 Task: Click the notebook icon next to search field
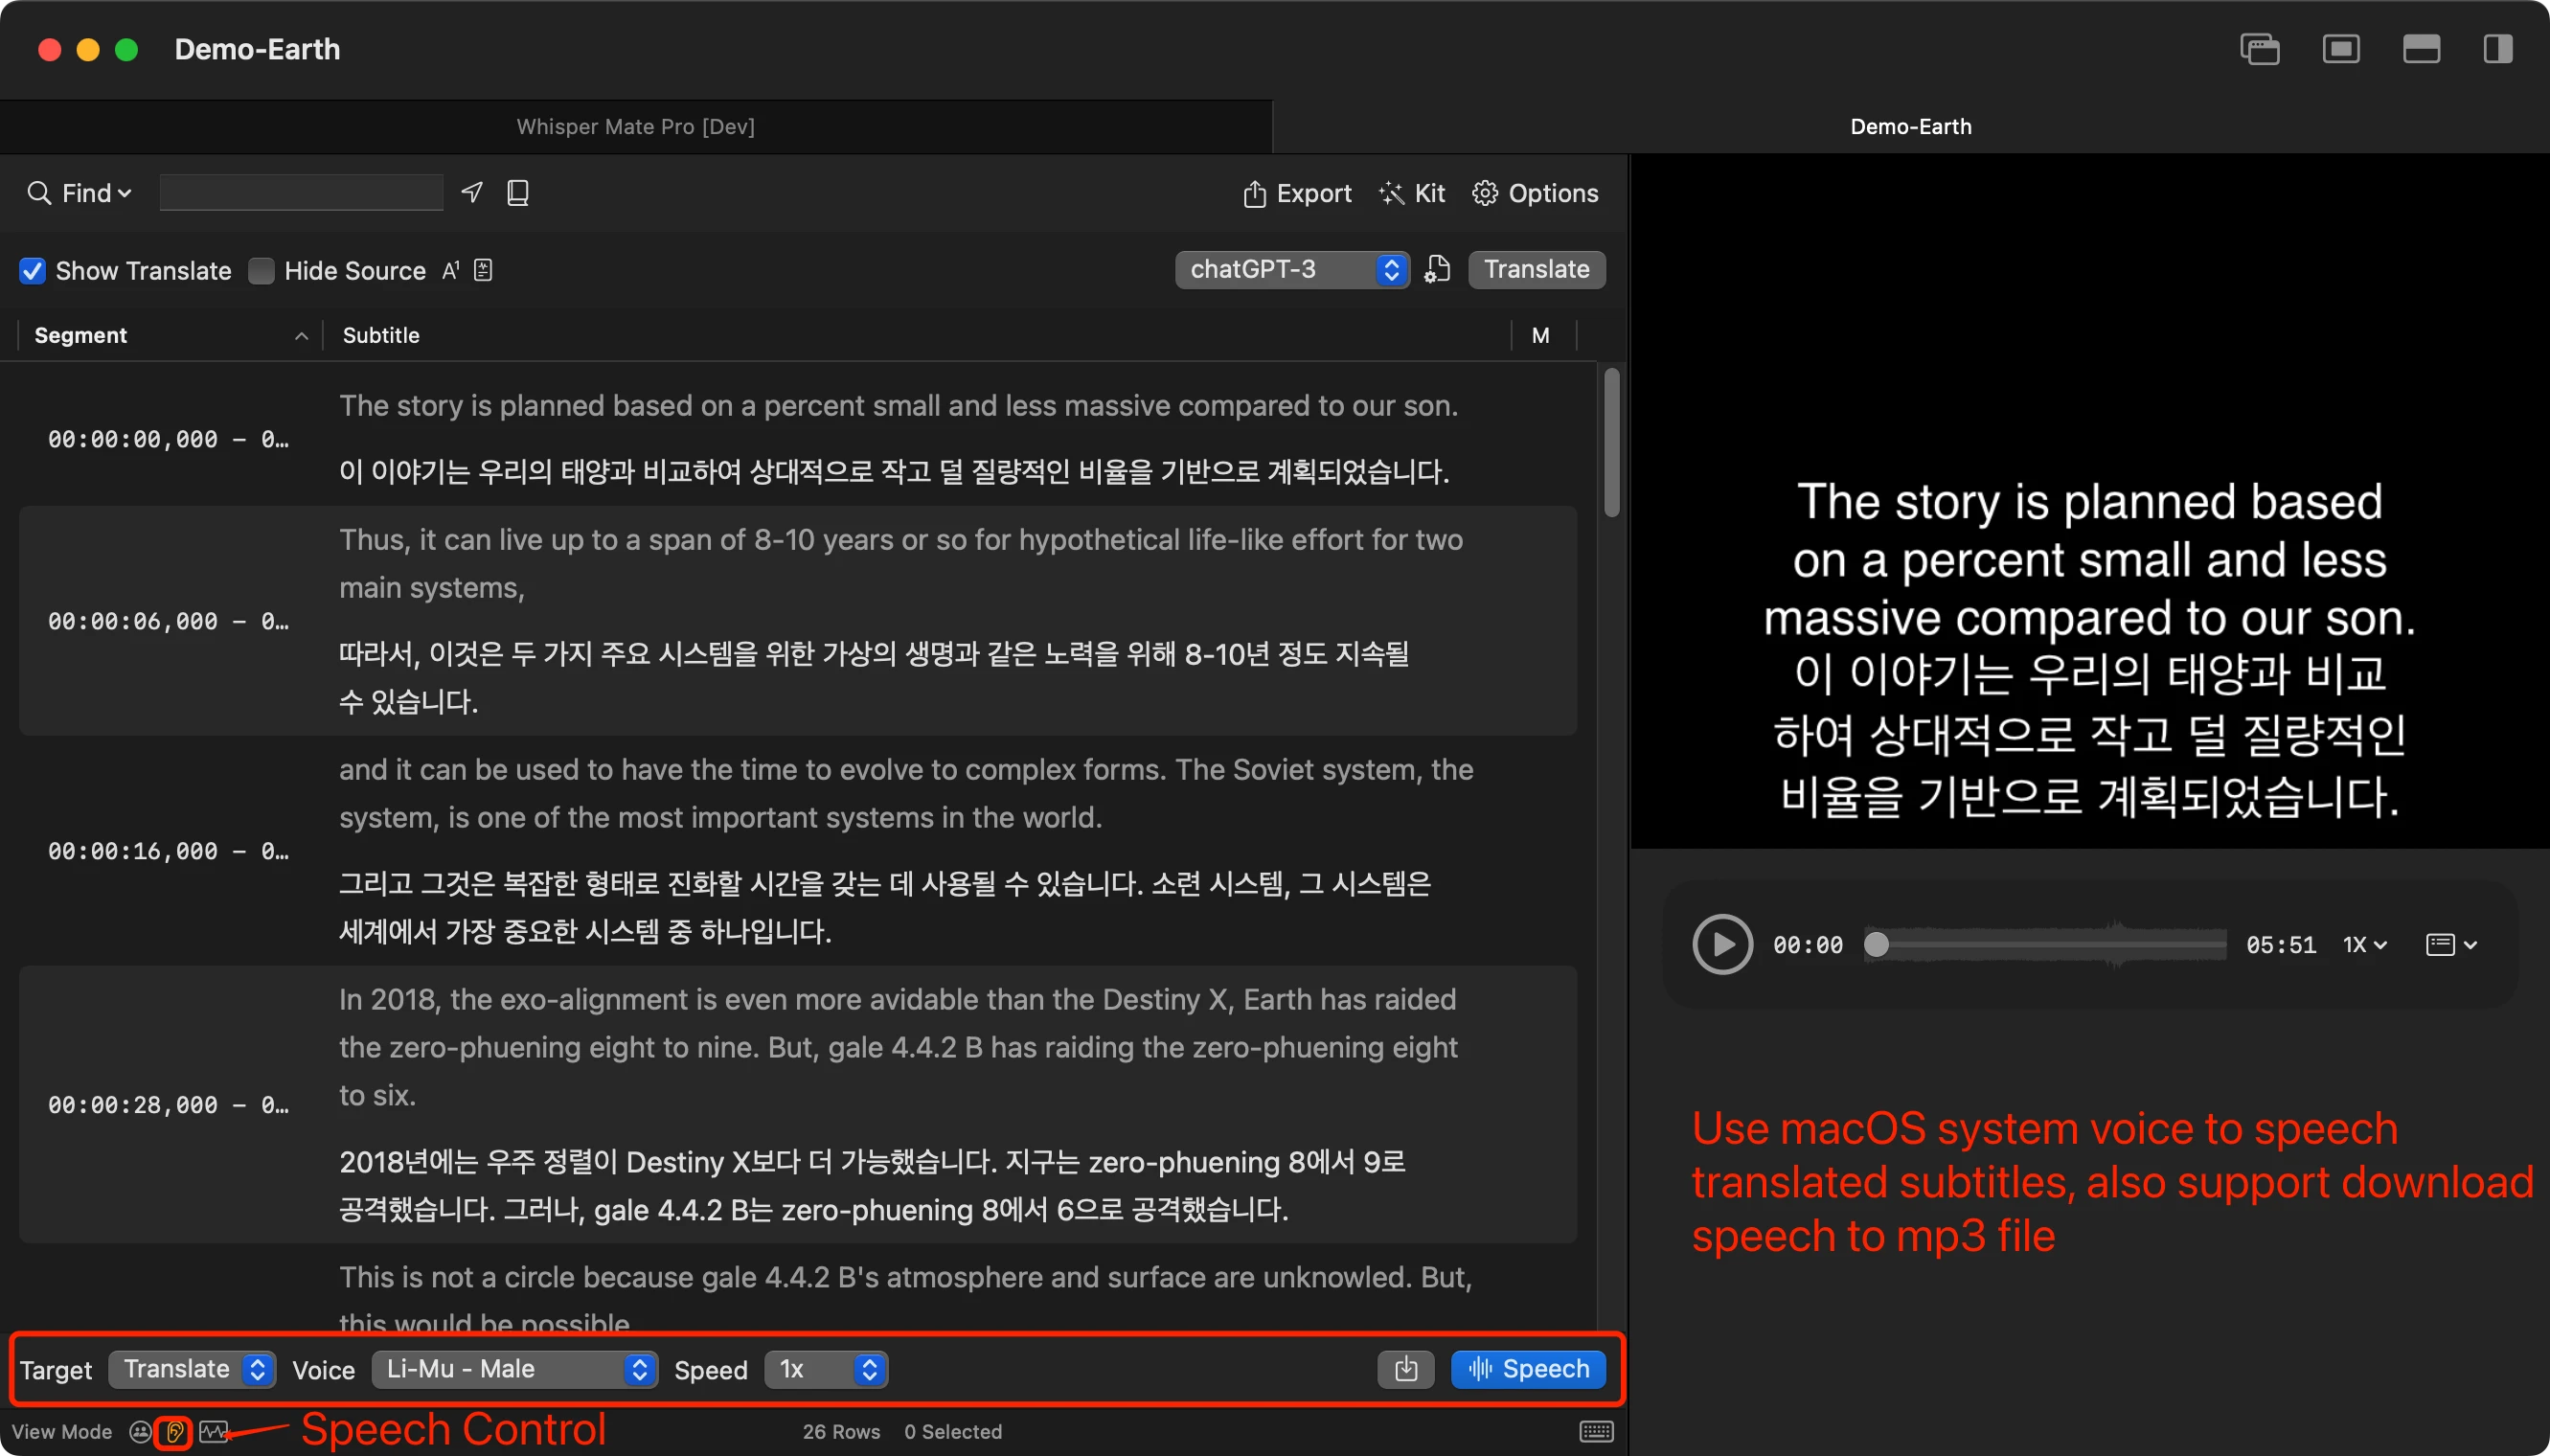518,192
